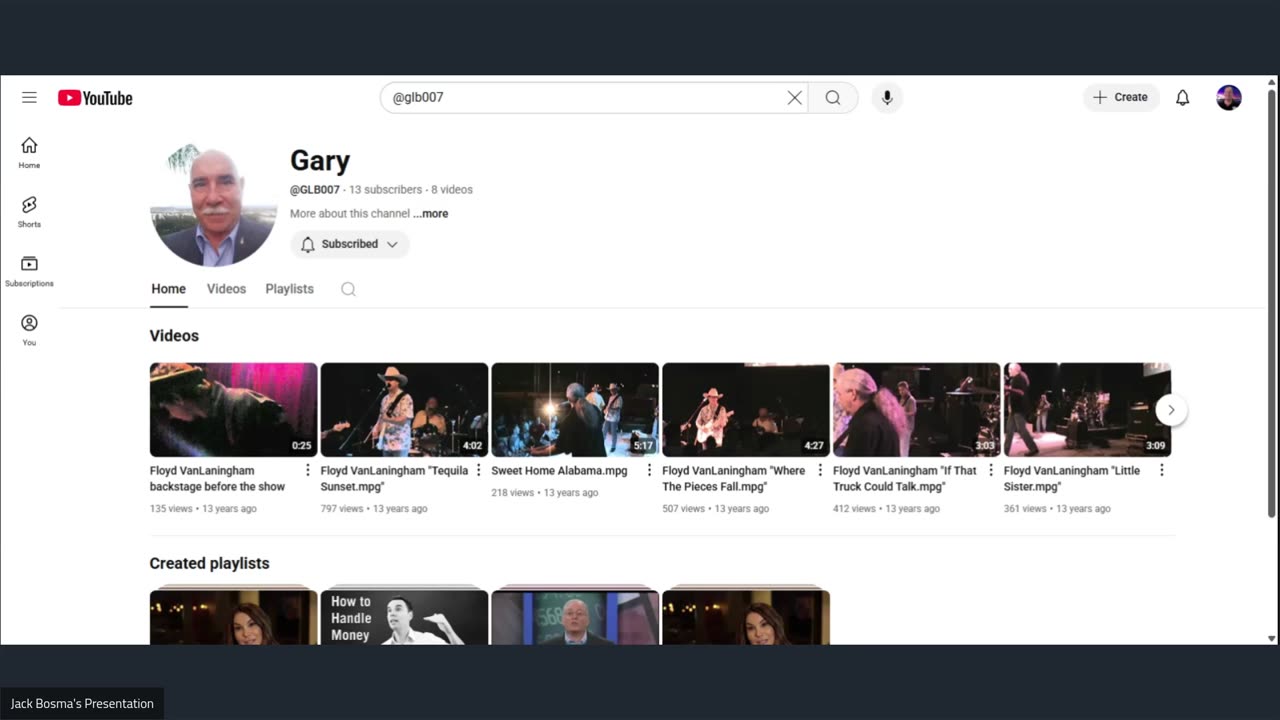The height and width of the screenshot is (720, 1280).
Task: Open options for If That Truck Could Talk video
Action: click(x=991, y=470)
